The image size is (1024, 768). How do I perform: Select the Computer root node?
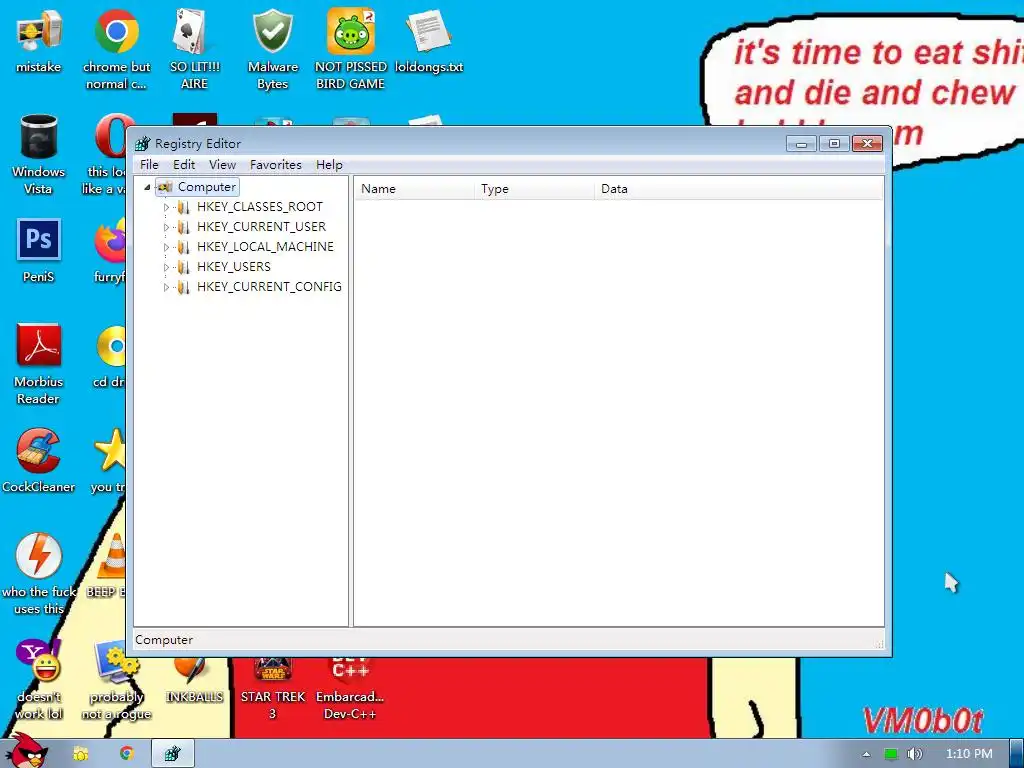point(198,187)
